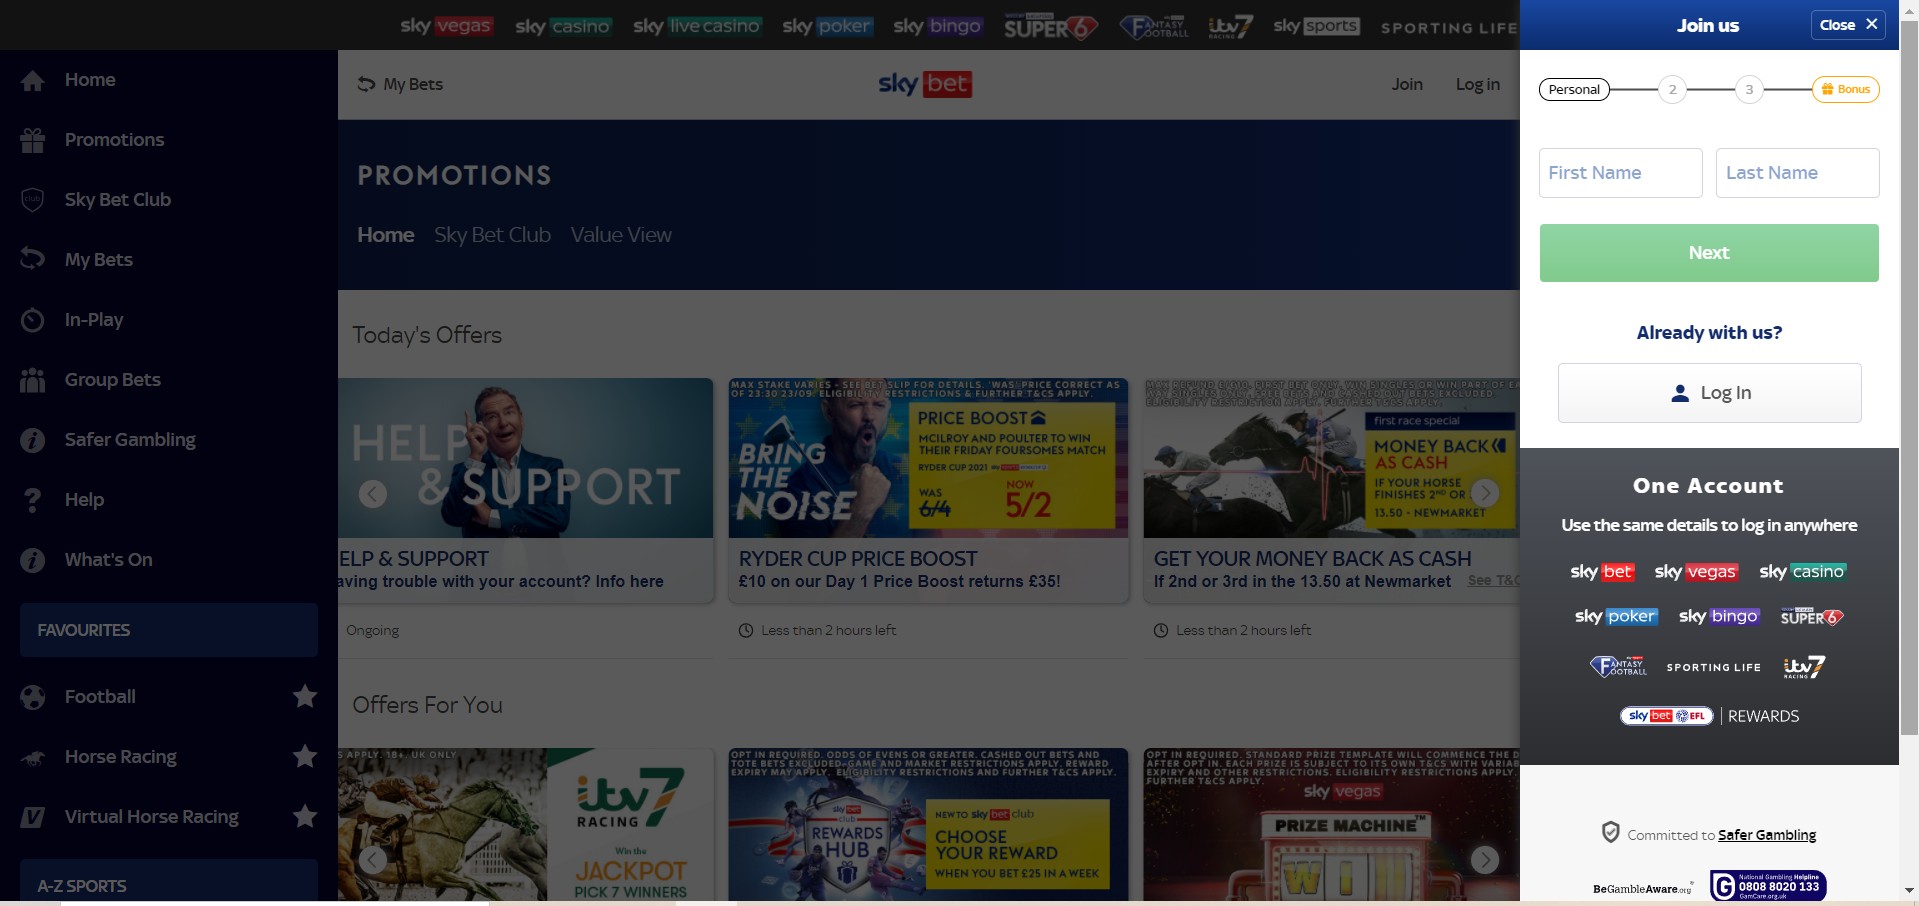
Task: Click the green Next button
Action: [x=1709, y=253]
